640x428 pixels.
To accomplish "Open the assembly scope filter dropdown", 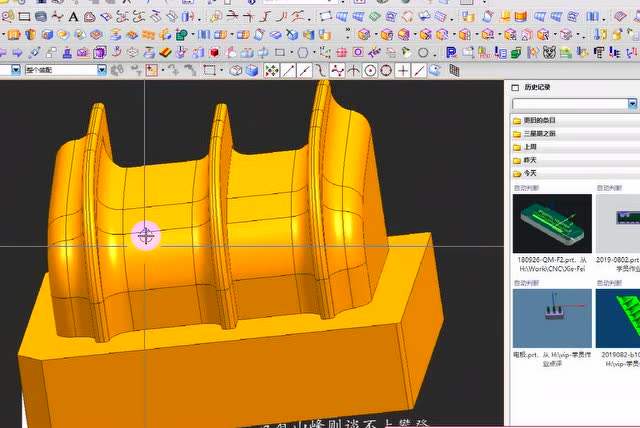I will [101, 70].
